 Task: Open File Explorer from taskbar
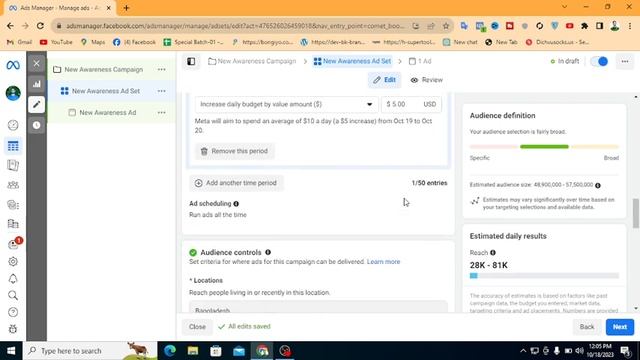coord(193,351)
